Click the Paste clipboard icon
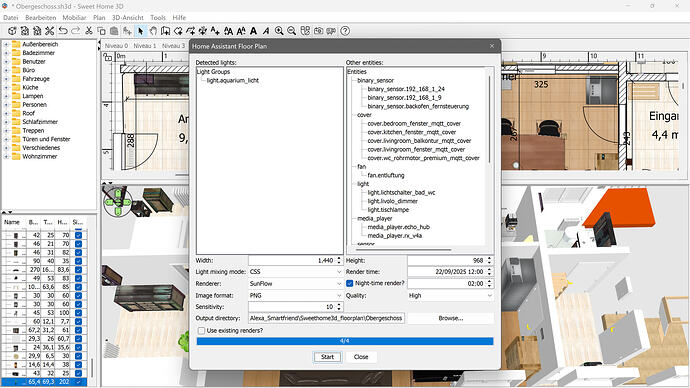 click(114, 31)
